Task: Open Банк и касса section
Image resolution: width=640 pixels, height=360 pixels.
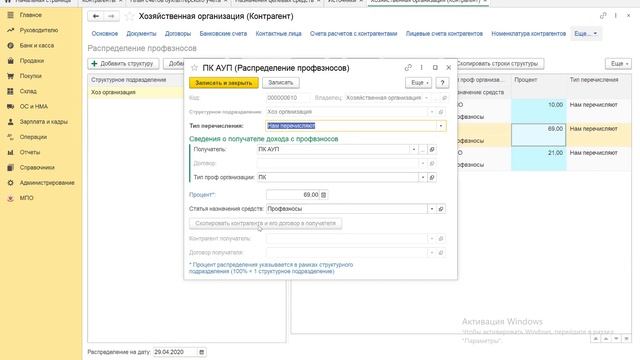Action: [x=37, y=45]
